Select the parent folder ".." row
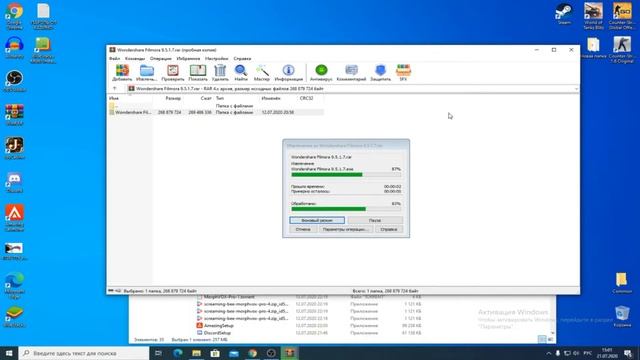This screenshot has height=360, width=640. [x=216, y=106]
